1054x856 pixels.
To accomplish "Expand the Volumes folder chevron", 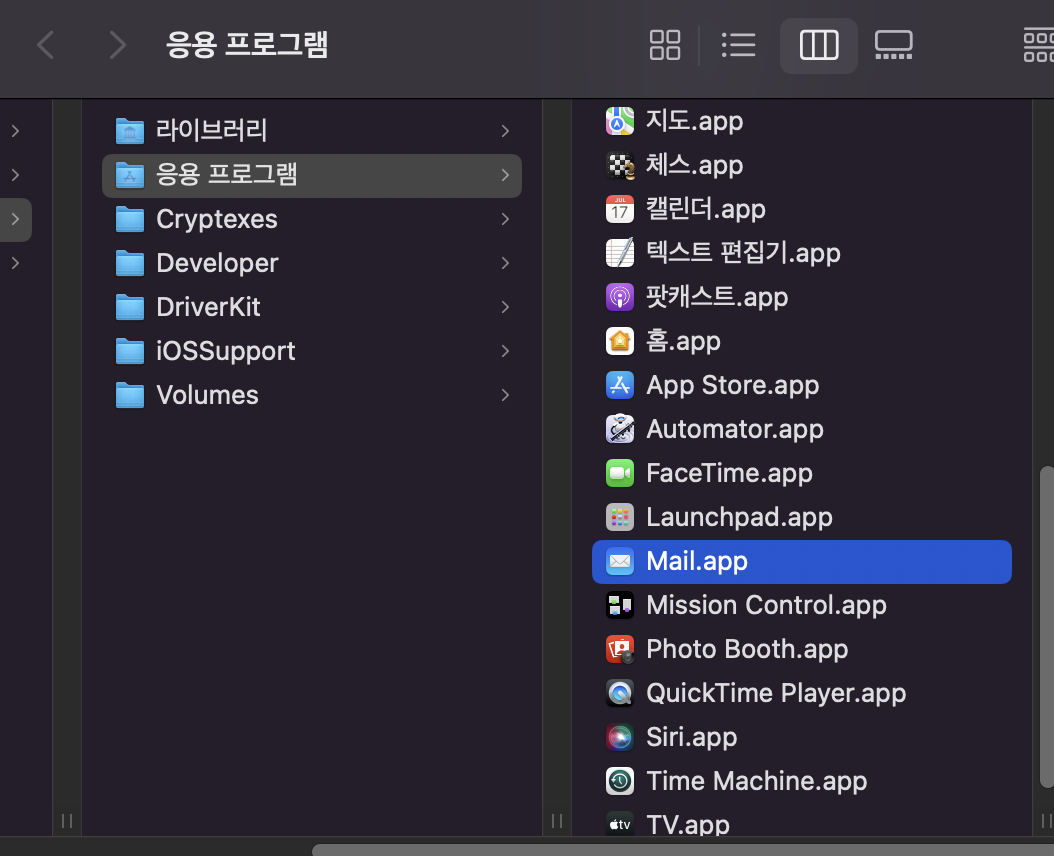I will 505,395.
